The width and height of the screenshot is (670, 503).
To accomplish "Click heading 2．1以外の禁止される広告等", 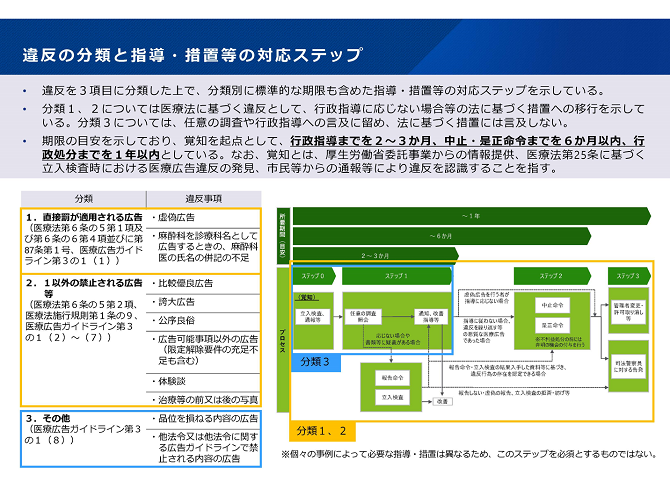I will [84, 288].
